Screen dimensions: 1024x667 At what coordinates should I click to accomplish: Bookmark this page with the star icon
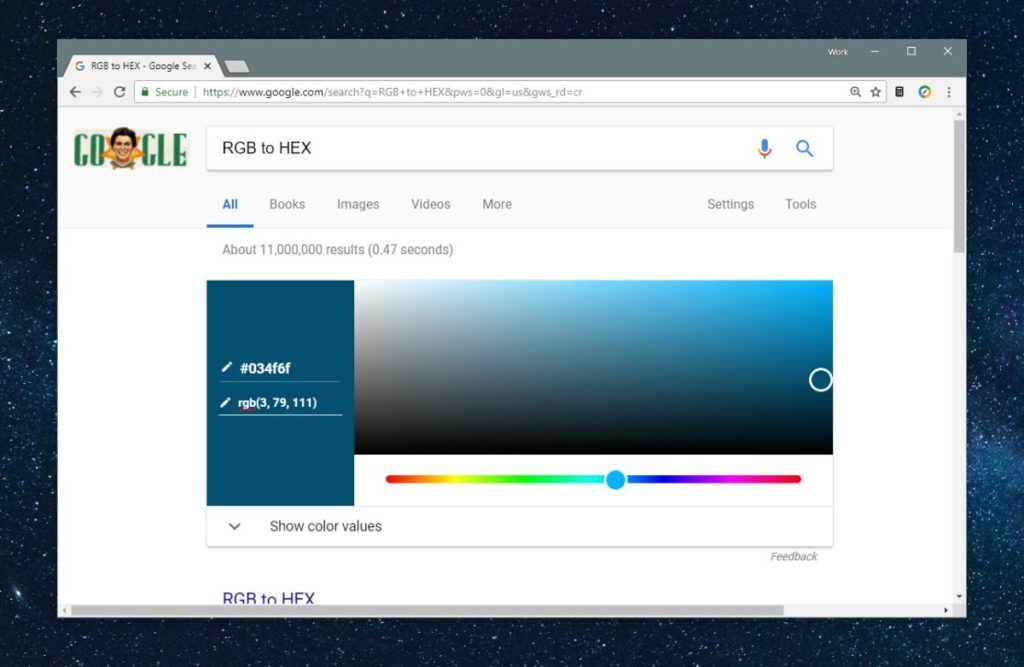point(875,91)
